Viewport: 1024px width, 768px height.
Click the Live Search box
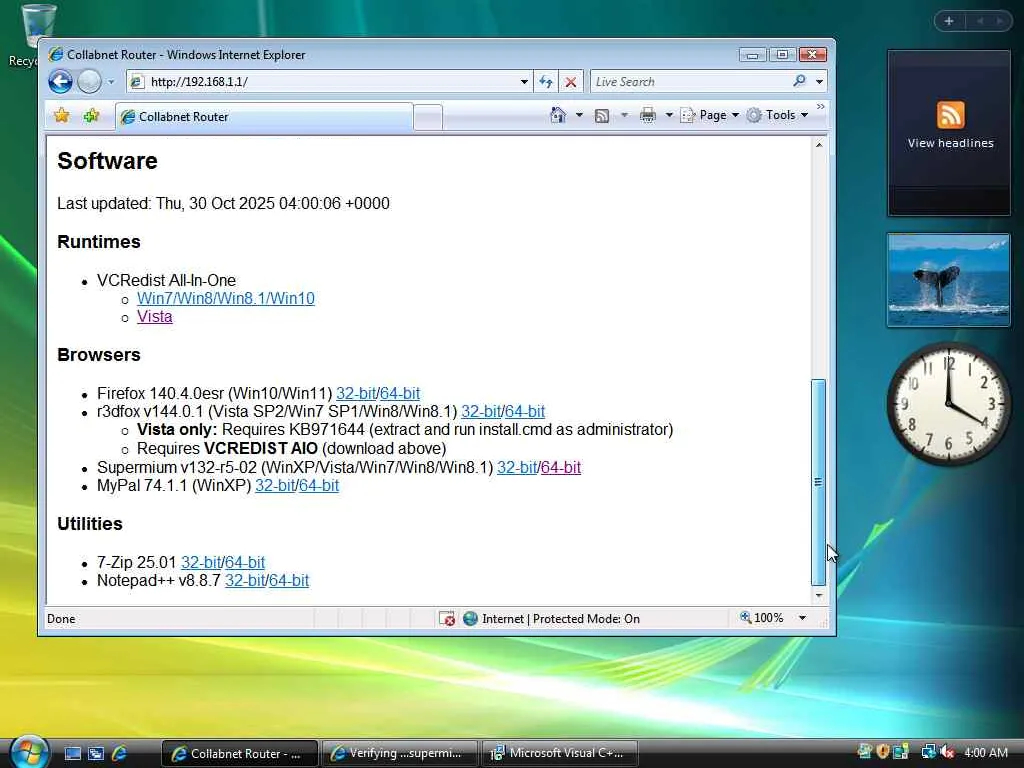point(689,82)
